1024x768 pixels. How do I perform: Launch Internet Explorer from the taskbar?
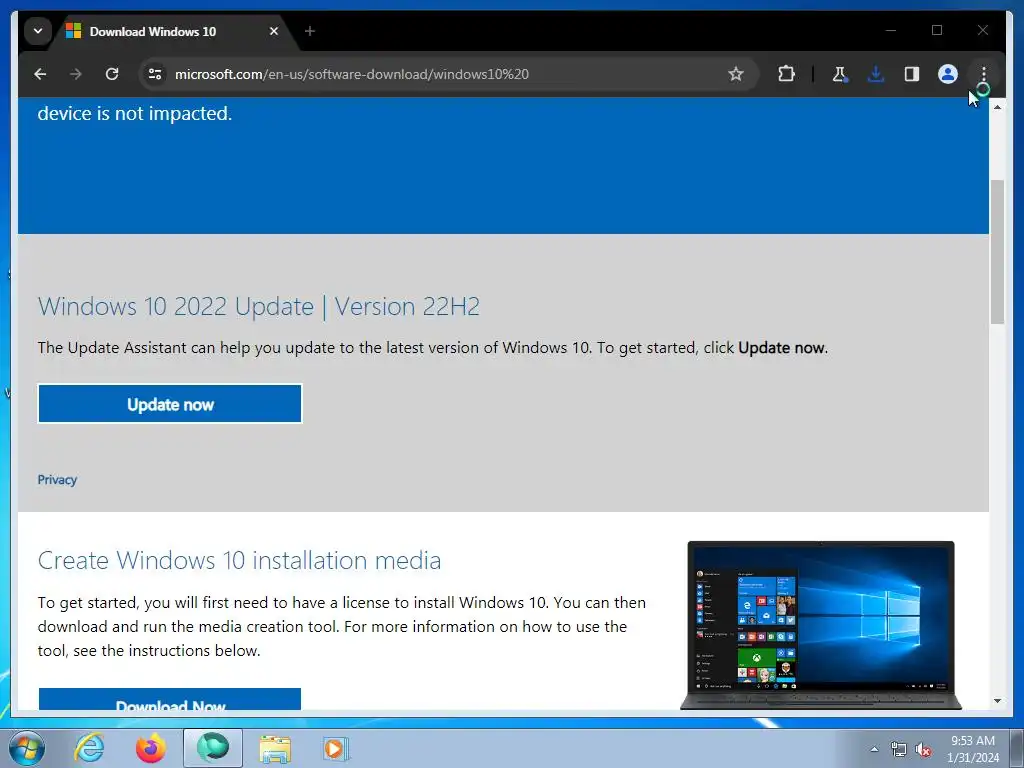pyautogui.click(x=89, y=748)
